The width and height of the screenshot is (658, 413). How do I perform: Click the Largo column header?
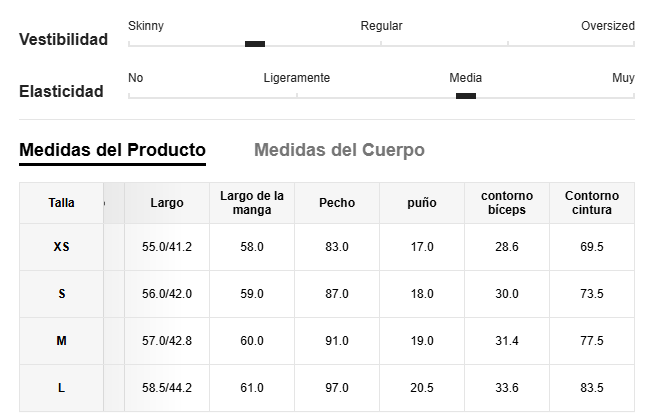(x=167, y=203)
